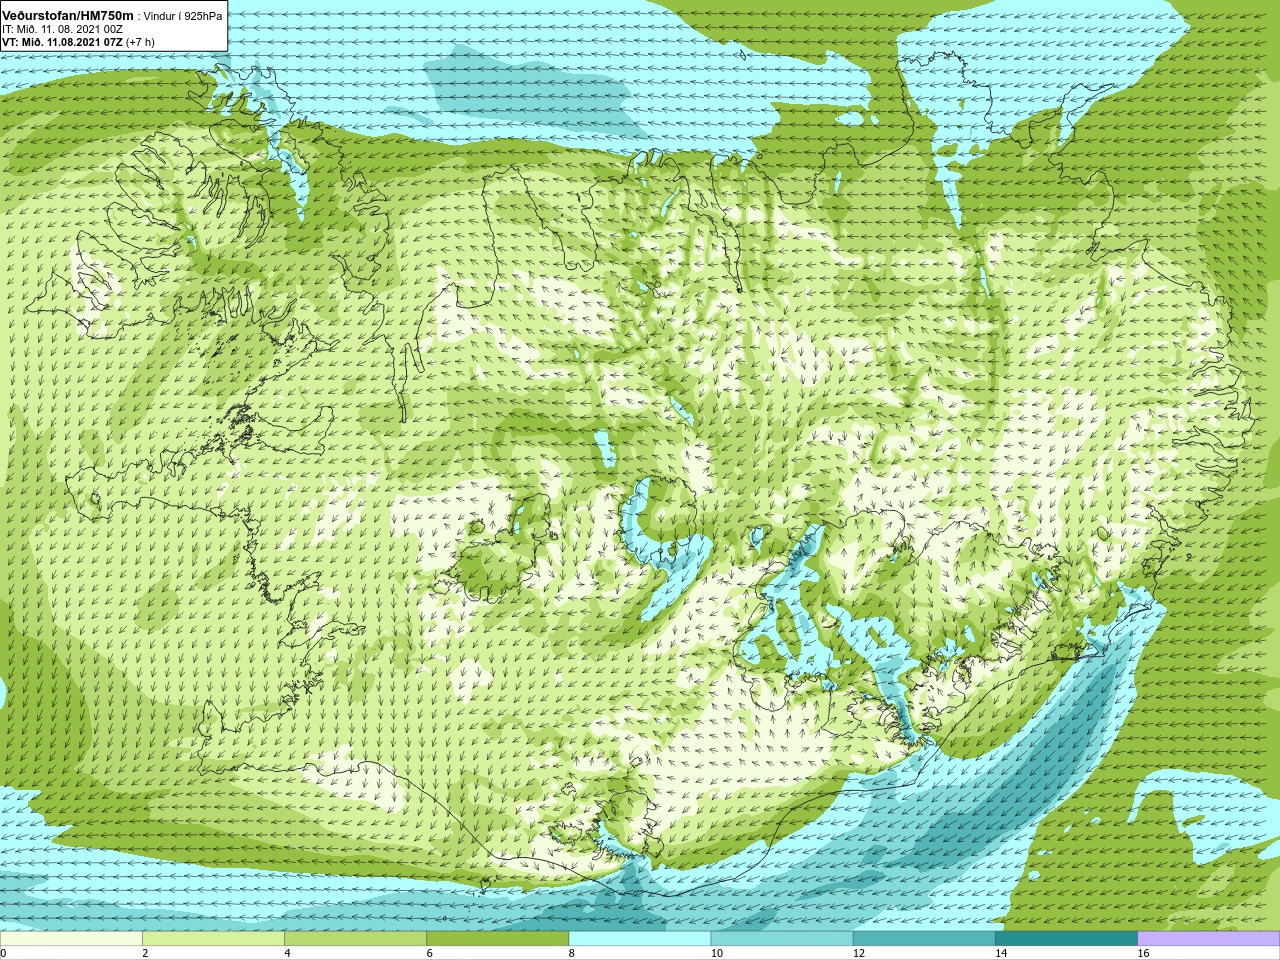Screen dimensions: 1280x960
Task: Click the legend value 16
Action: click(1143, 953)
